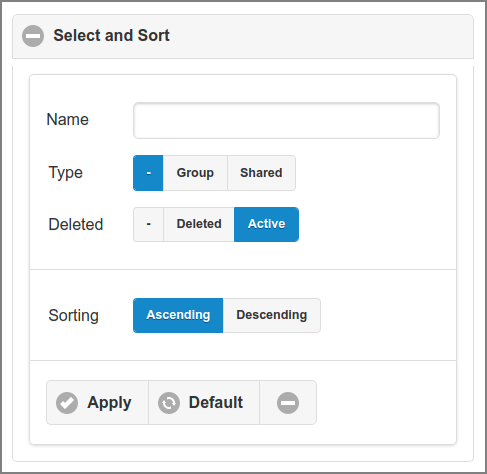Click the Name input field
487x474 pixels.
click(x=286, y=120)
